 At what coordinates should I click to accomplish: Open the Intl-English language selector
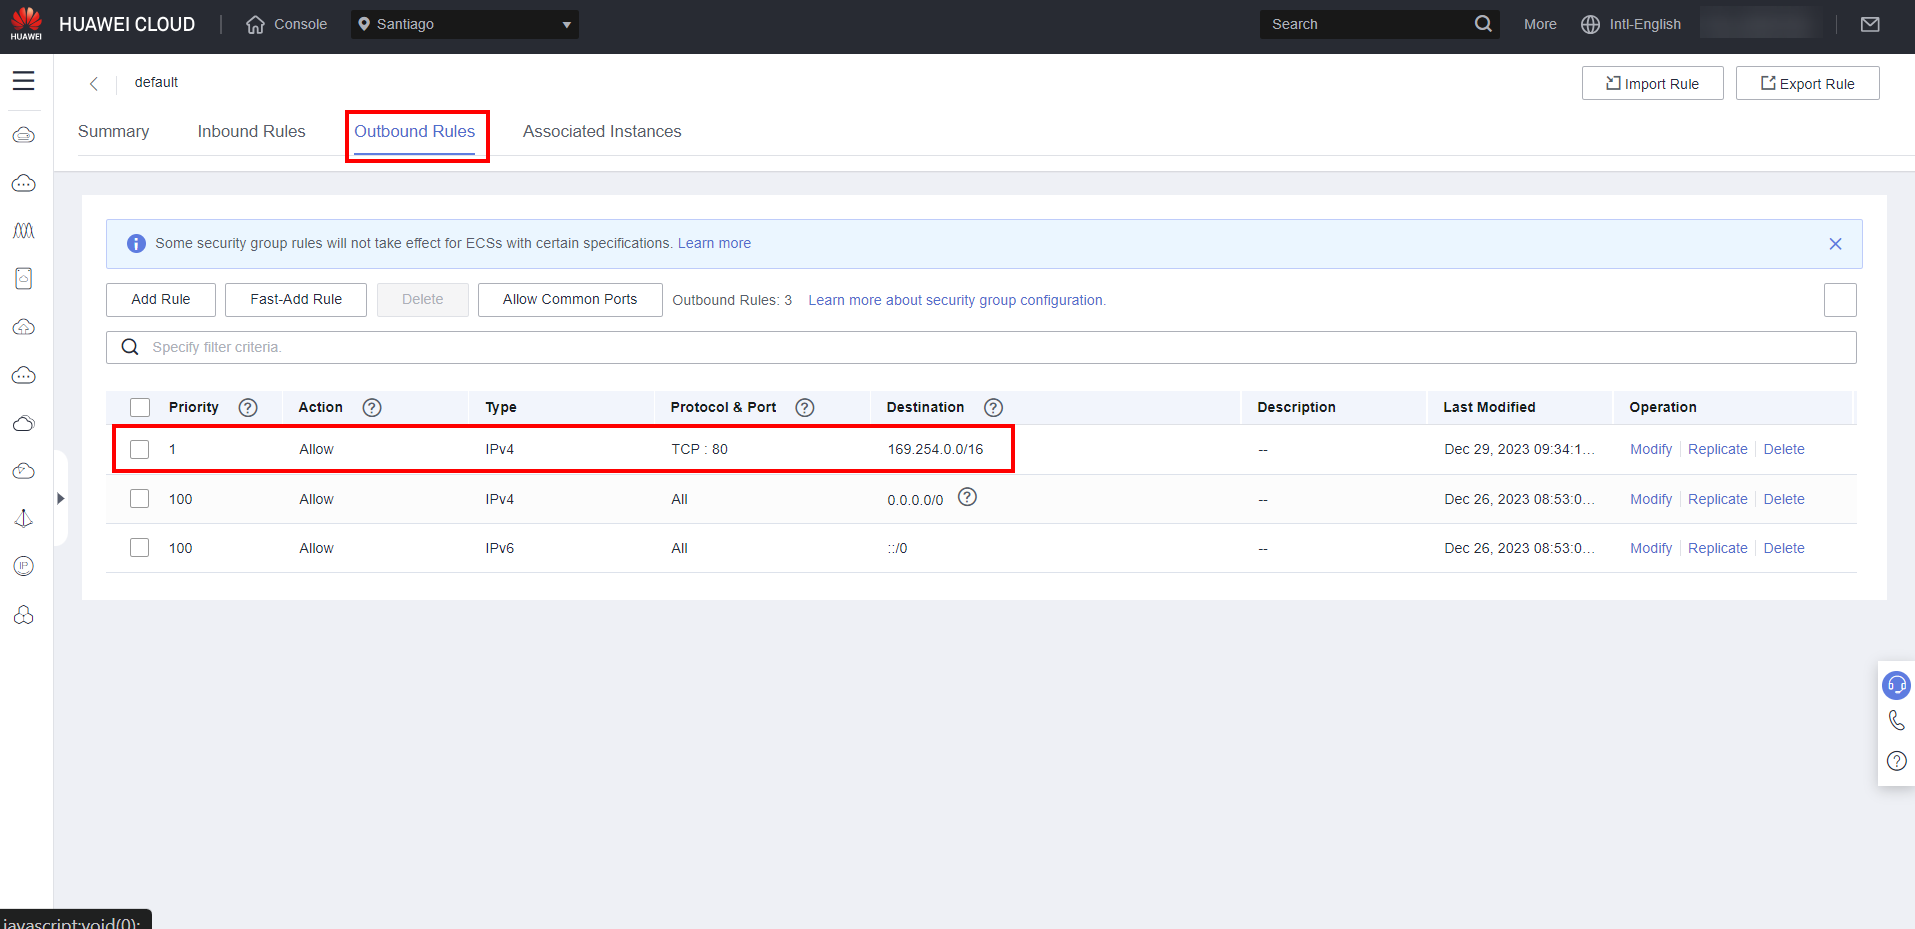tap(1631, 24)
